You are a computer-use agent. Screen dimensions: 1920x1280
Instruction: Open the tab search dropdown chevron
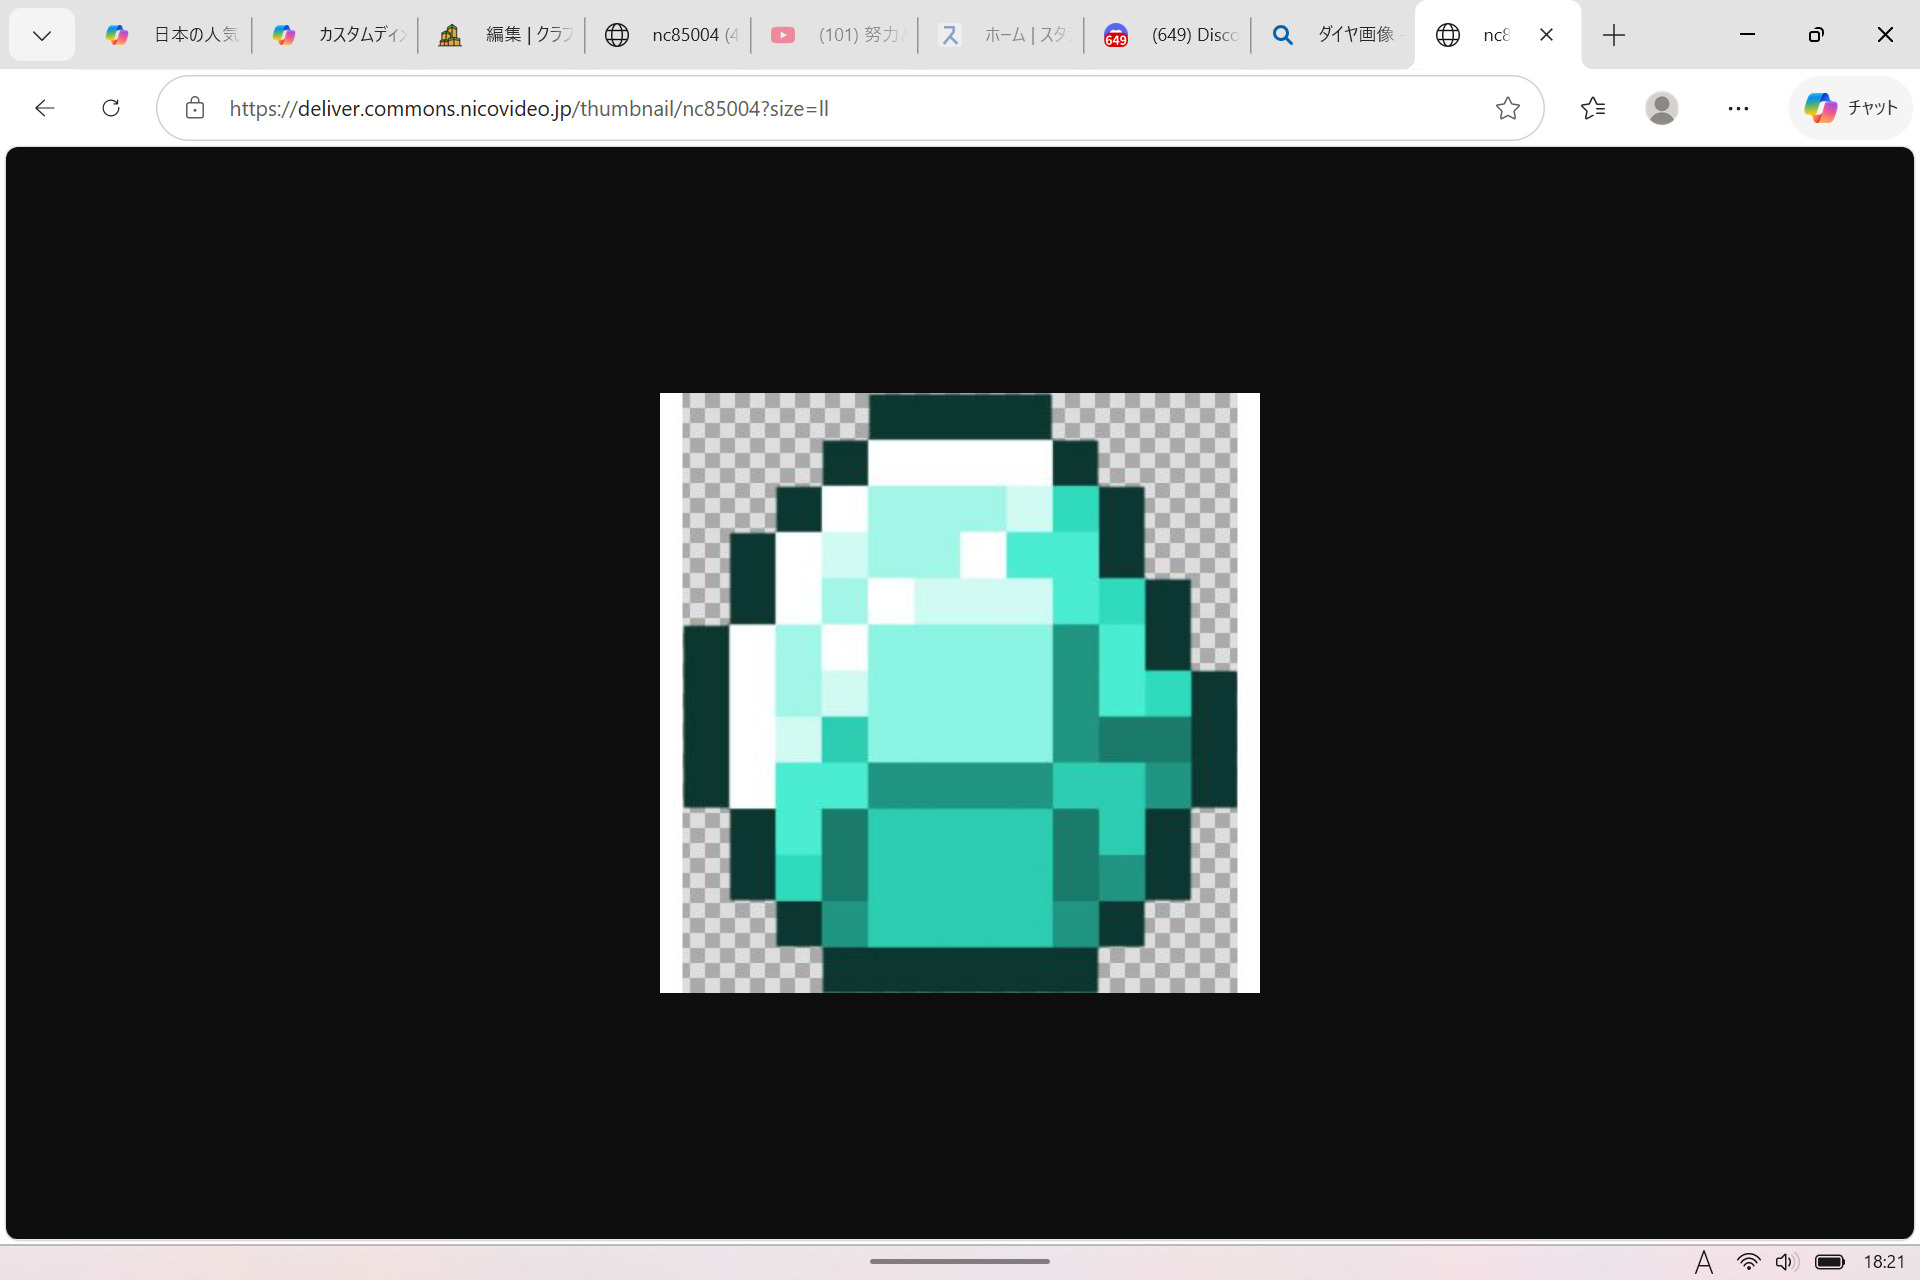(42, 35)
